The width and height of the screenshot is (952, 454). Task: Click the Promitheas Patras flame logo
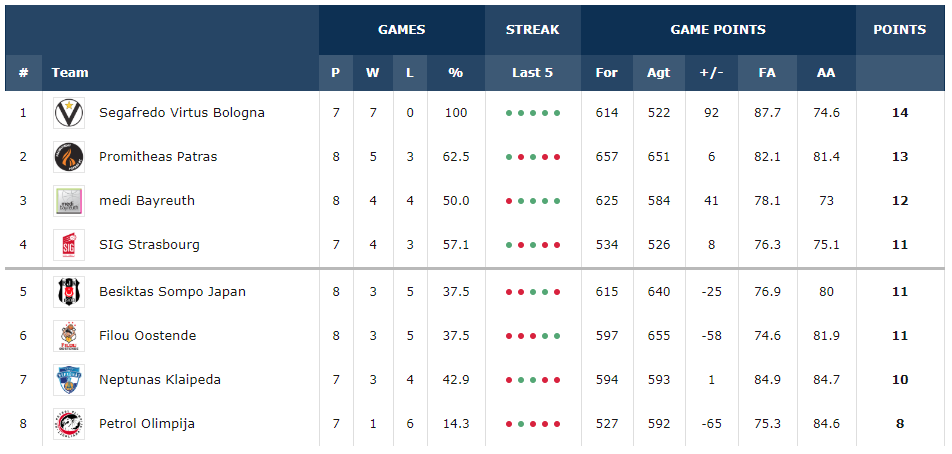pos(69,157)
